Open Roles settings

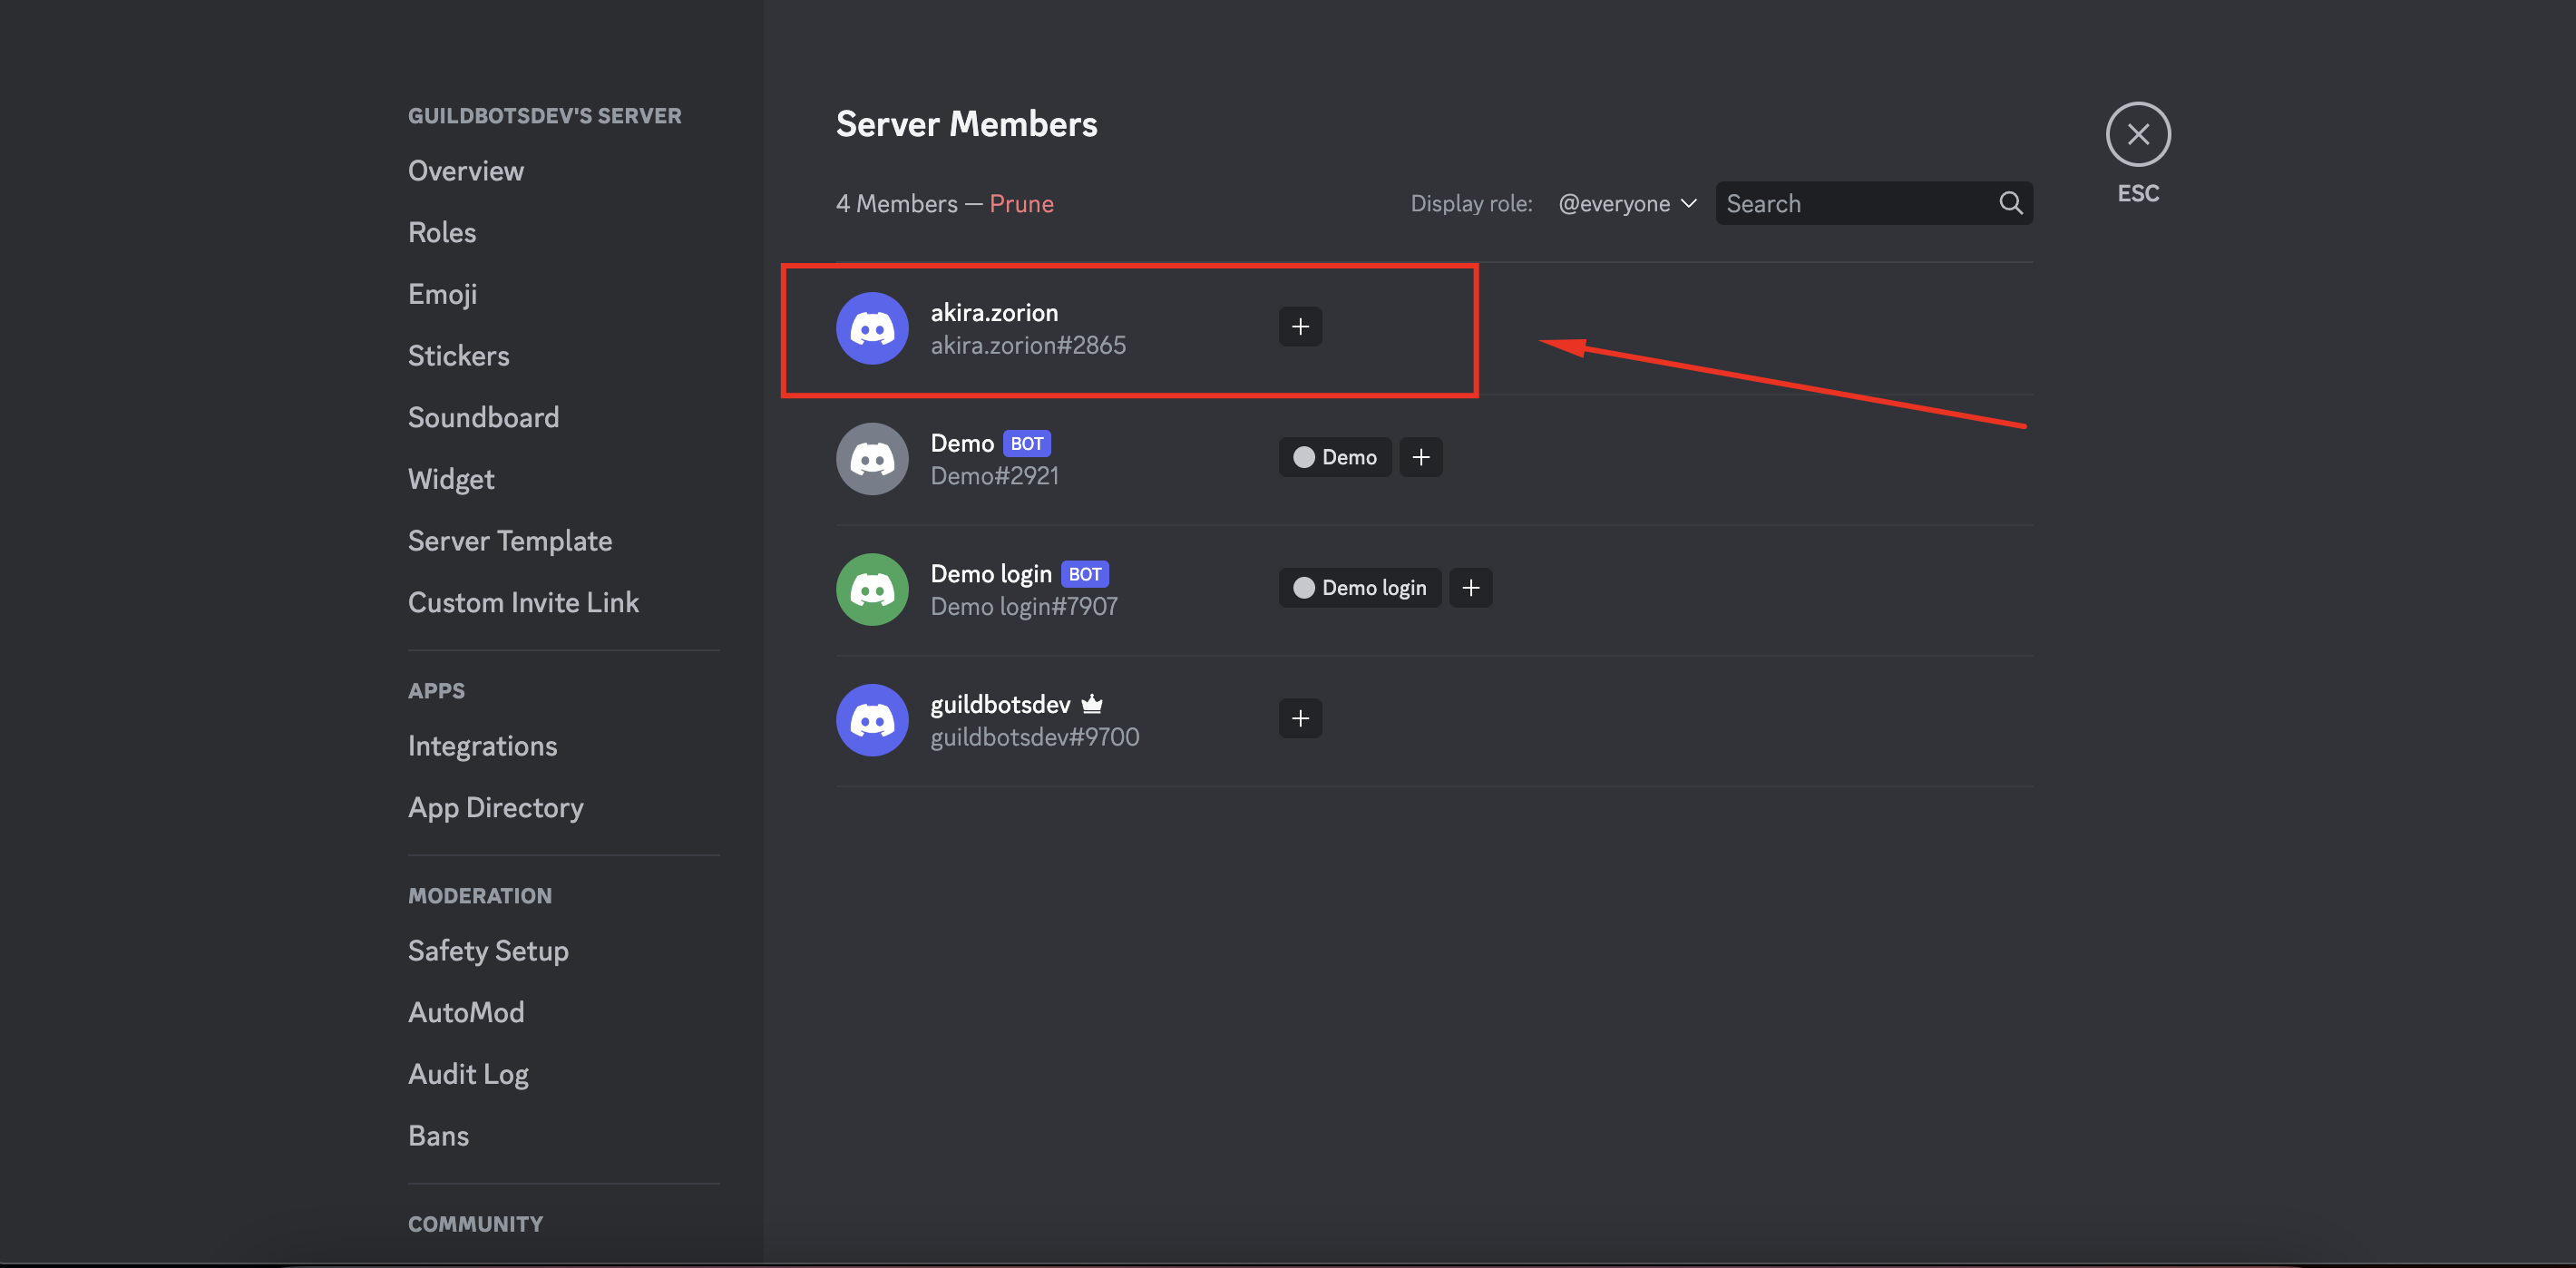(442, 232)
